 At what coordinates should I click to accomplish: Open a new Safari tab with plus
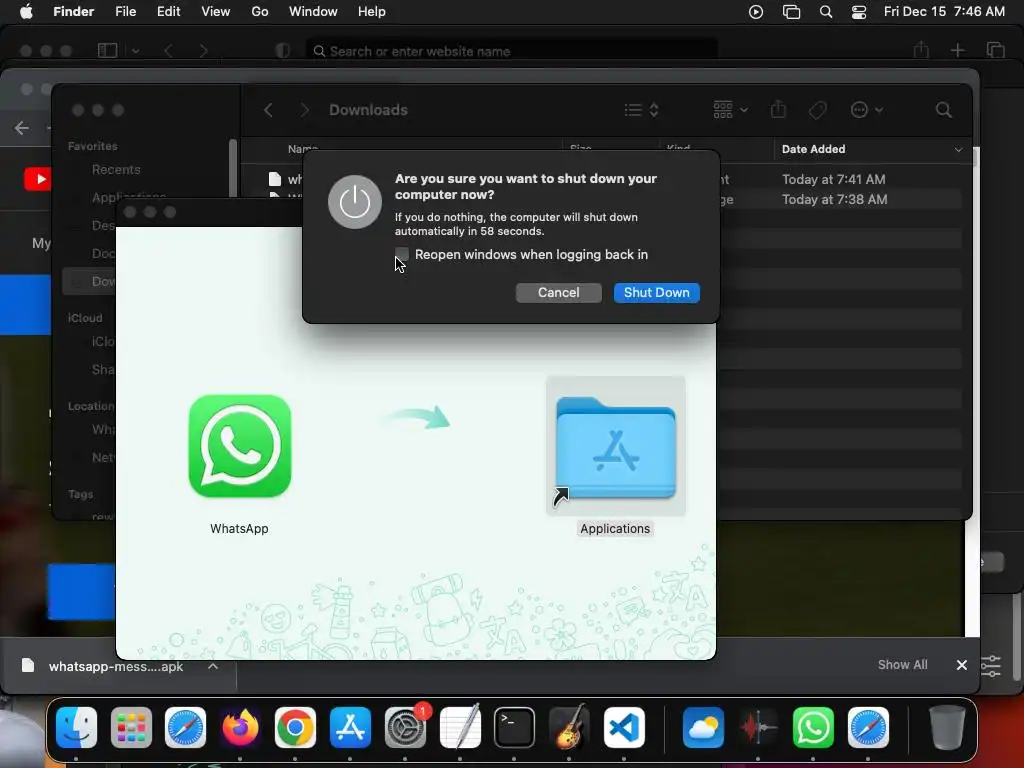(x=957, y=50)
